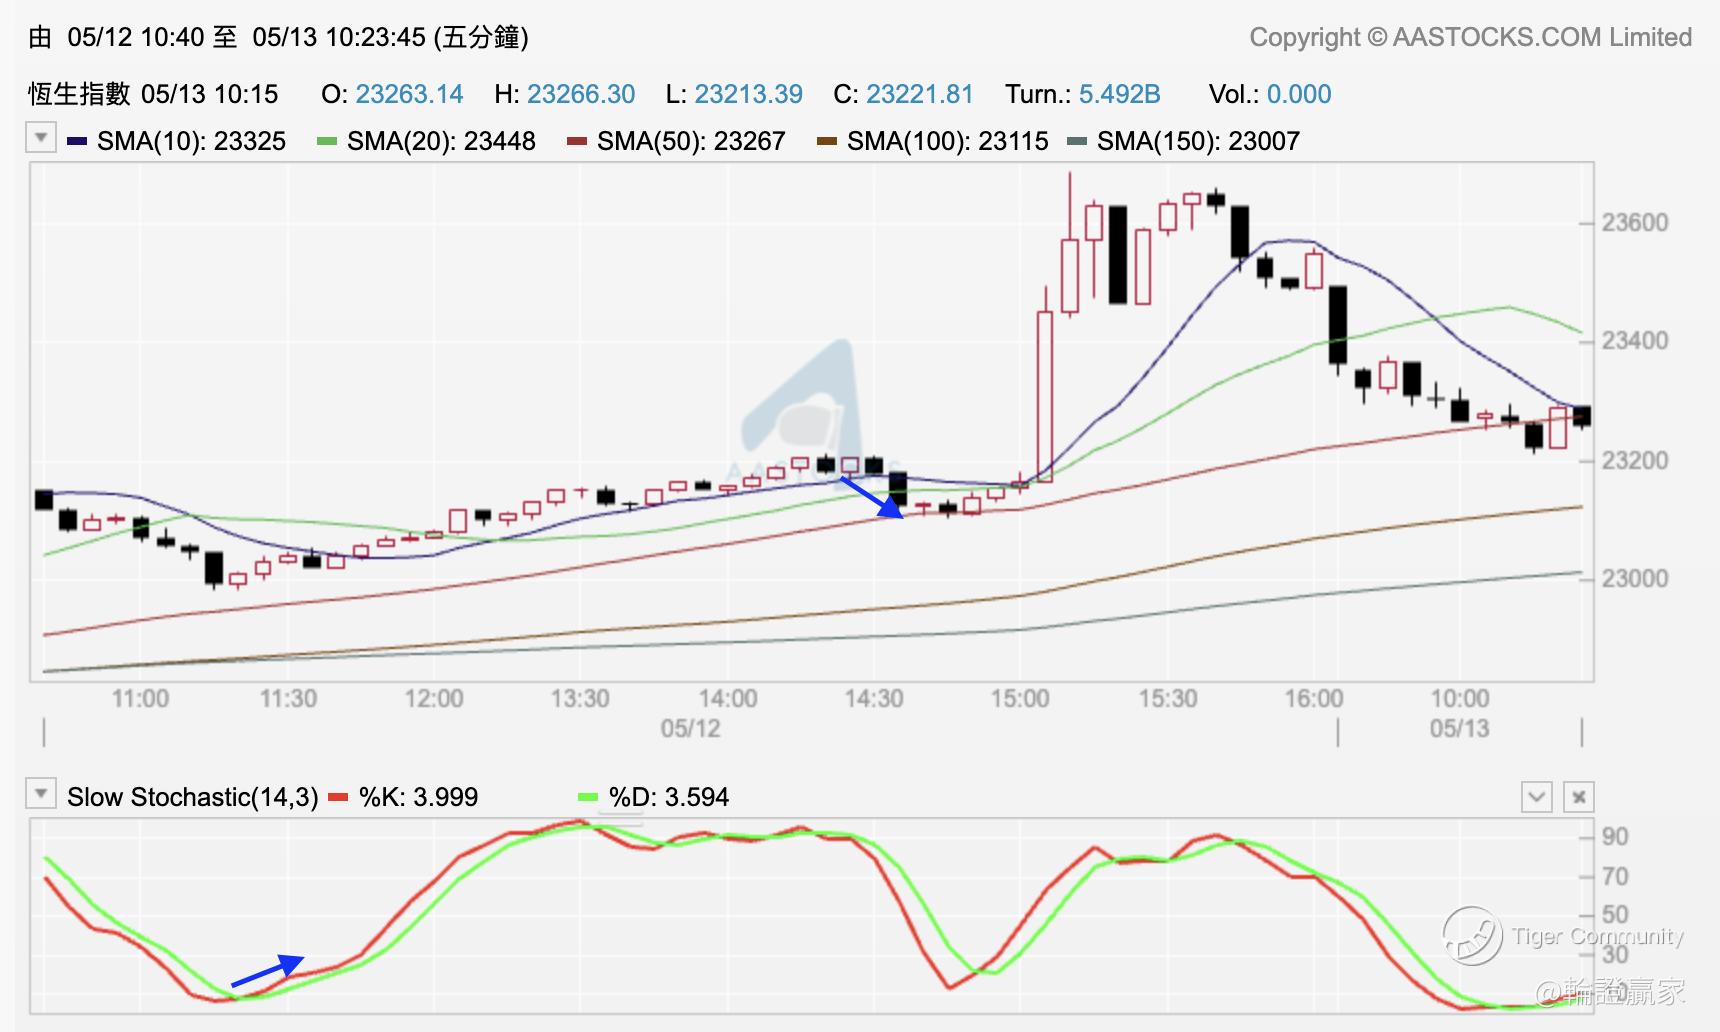The height and width of the screenshot is (1032, 1720).
Task: Click the 13:30 time axis label
Action: click(x=580, y=698)
